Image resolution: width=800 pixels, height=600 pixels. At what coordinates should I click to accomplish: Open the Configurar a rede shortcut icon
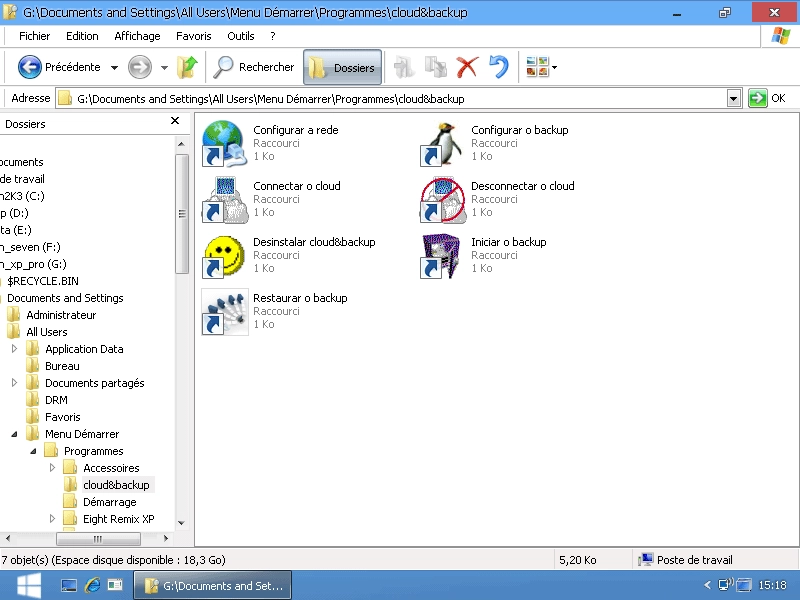(x=224, y=143)
